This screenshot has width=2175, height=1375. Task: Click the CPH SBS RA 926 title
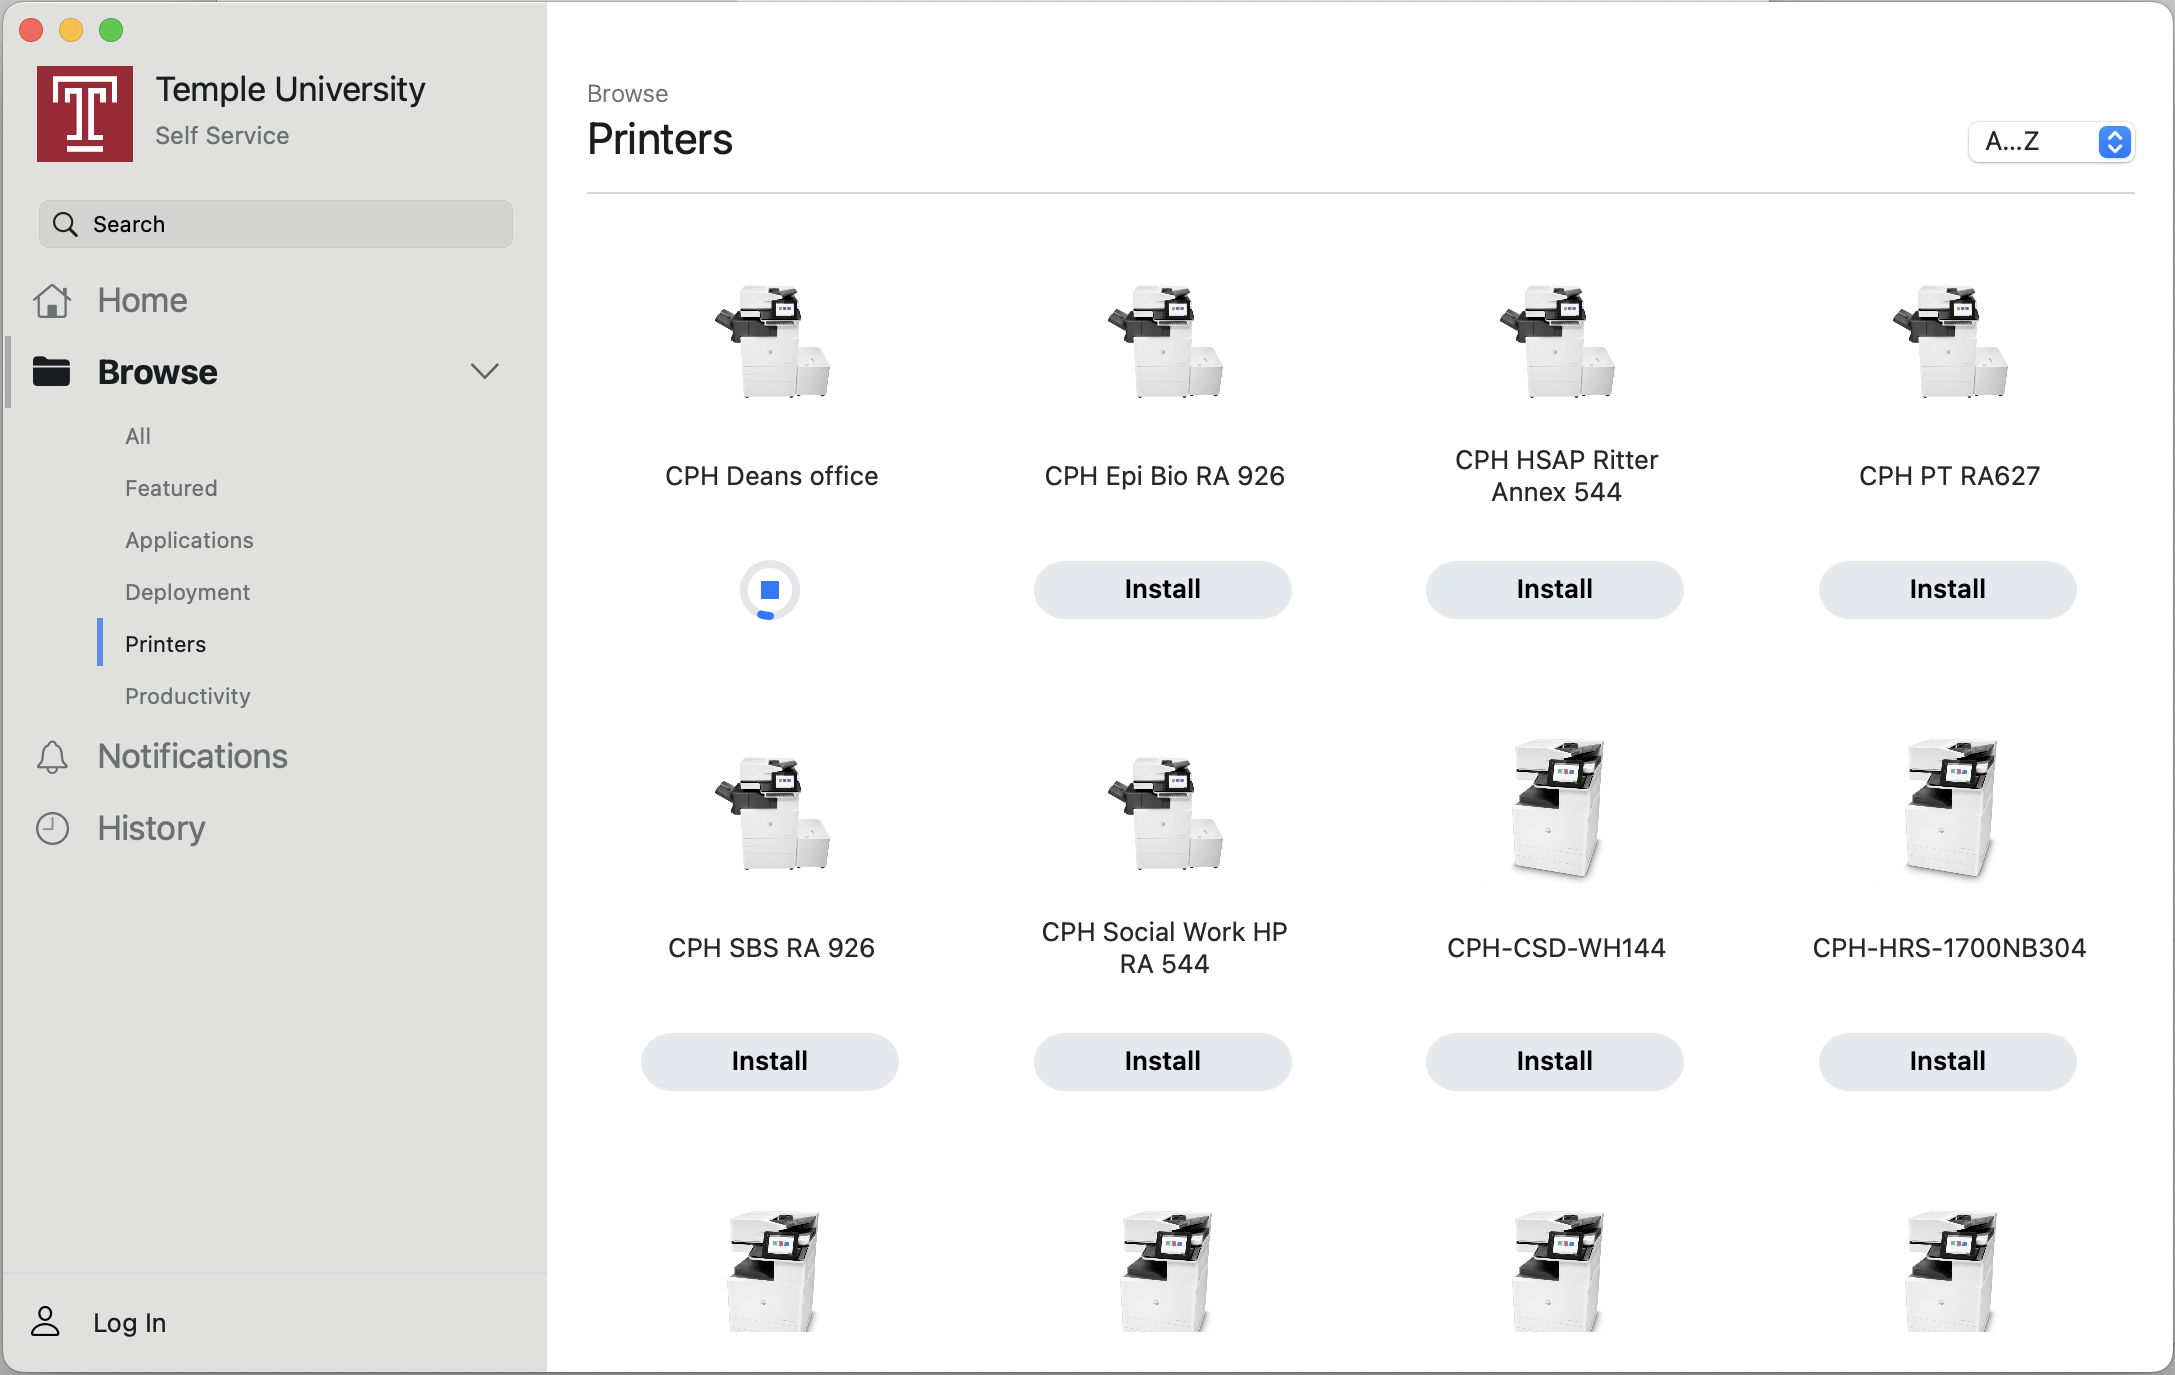[x=772, y=948]
